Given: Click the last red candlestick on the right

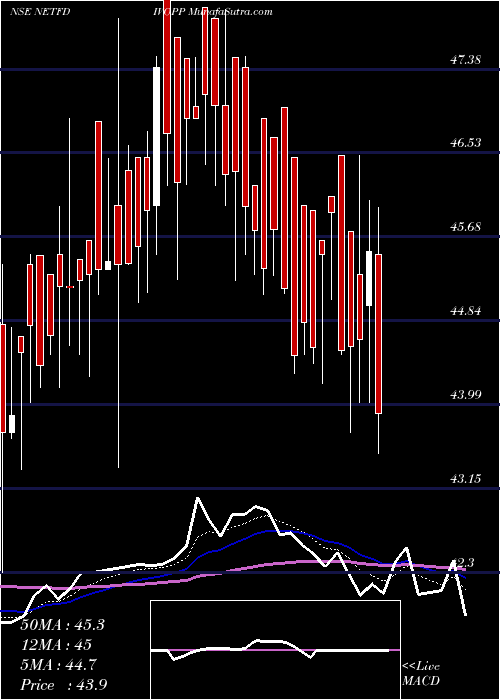Looking at the screenshot, I should tap(379, 333).
